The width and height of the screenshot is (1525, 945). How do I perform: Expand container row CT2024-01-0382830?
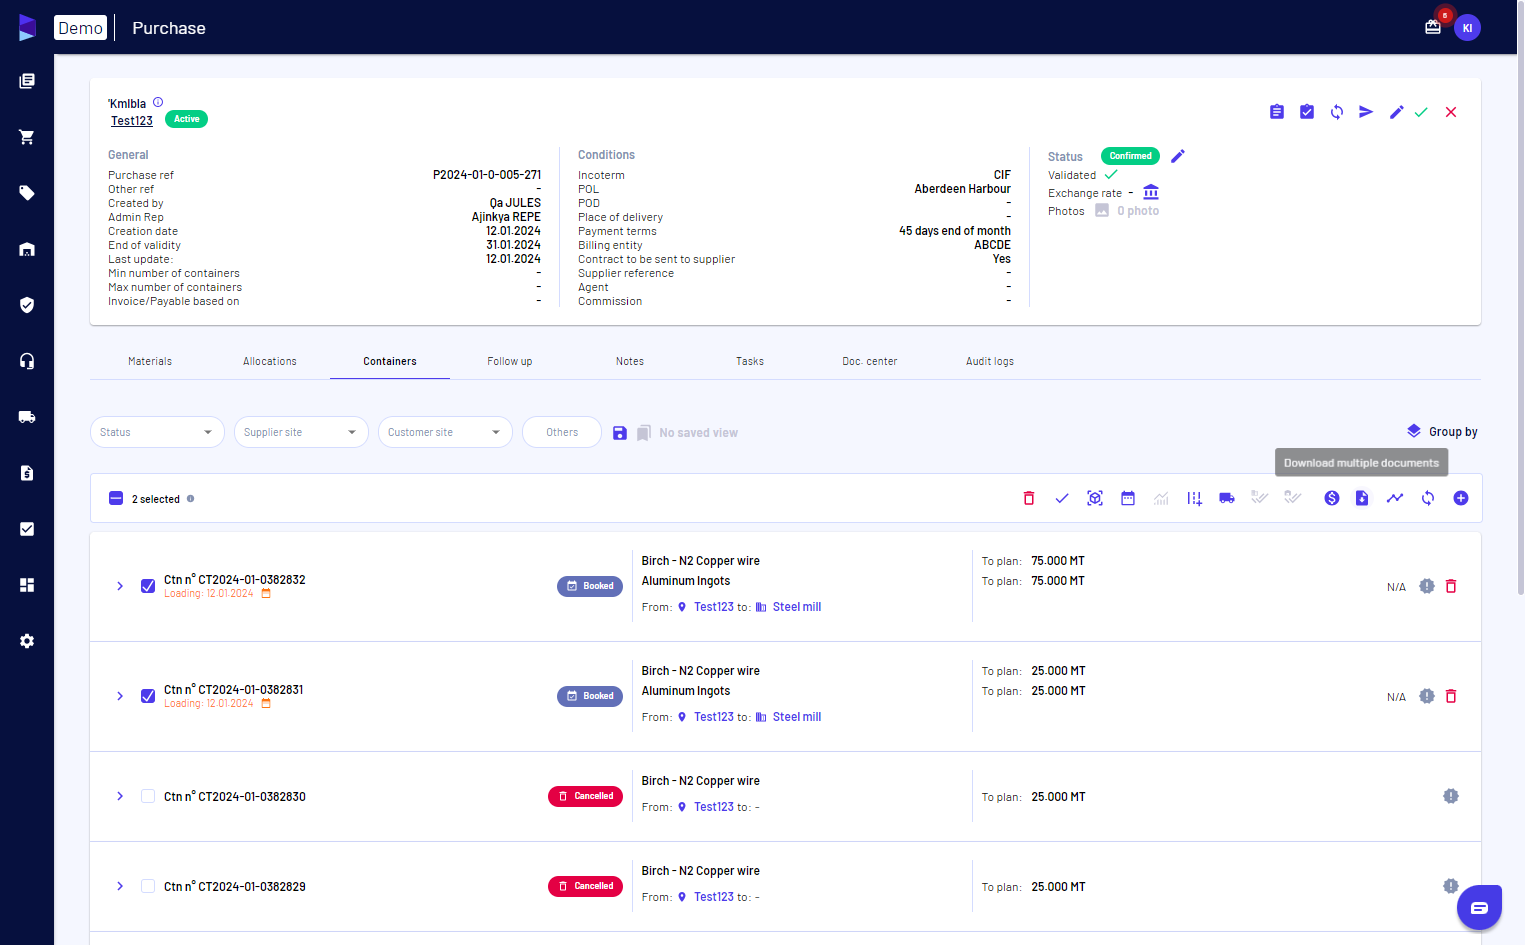click(x=120, y=796)
